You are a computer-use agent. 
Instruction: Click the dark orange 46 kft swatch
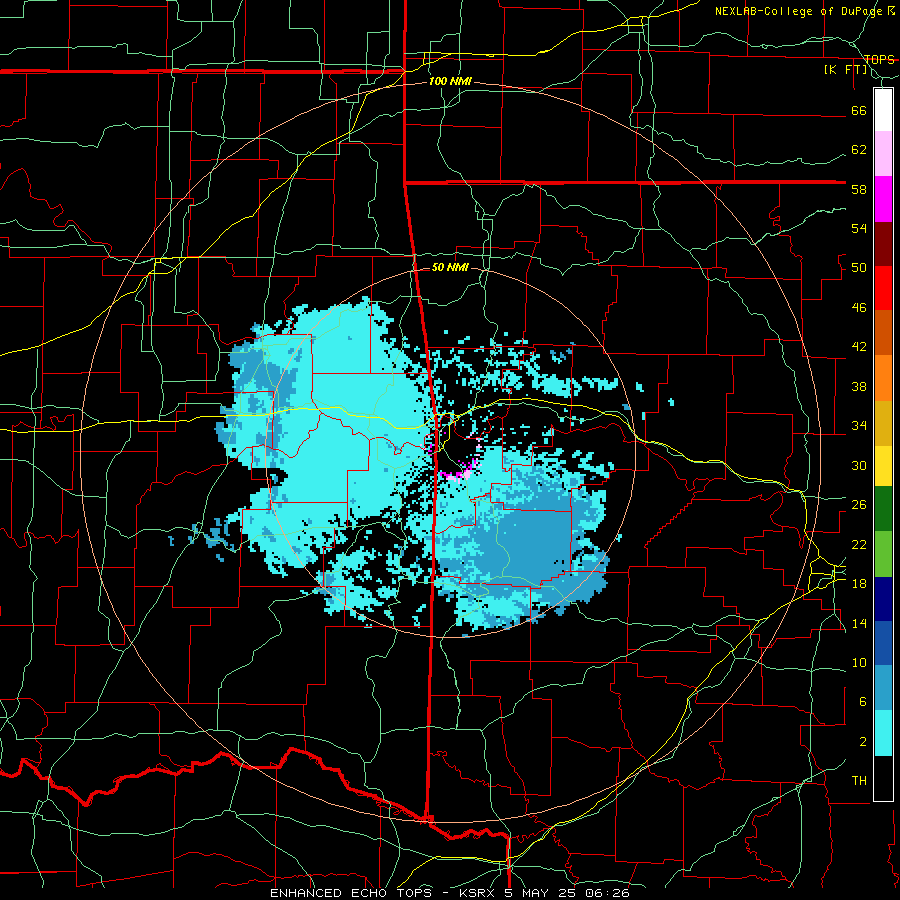[883, 333]
